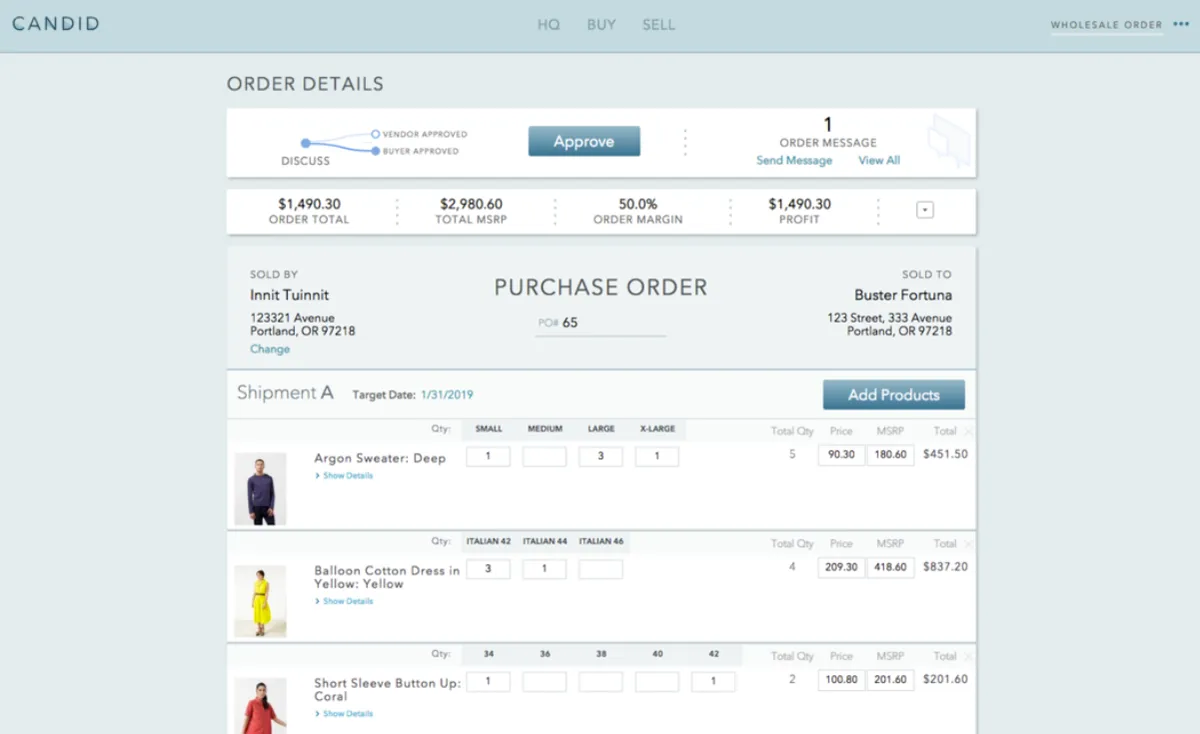Click the Short Sleeve size 40 quantity field
Viewport: 1200px width, 734px height.
657,682
